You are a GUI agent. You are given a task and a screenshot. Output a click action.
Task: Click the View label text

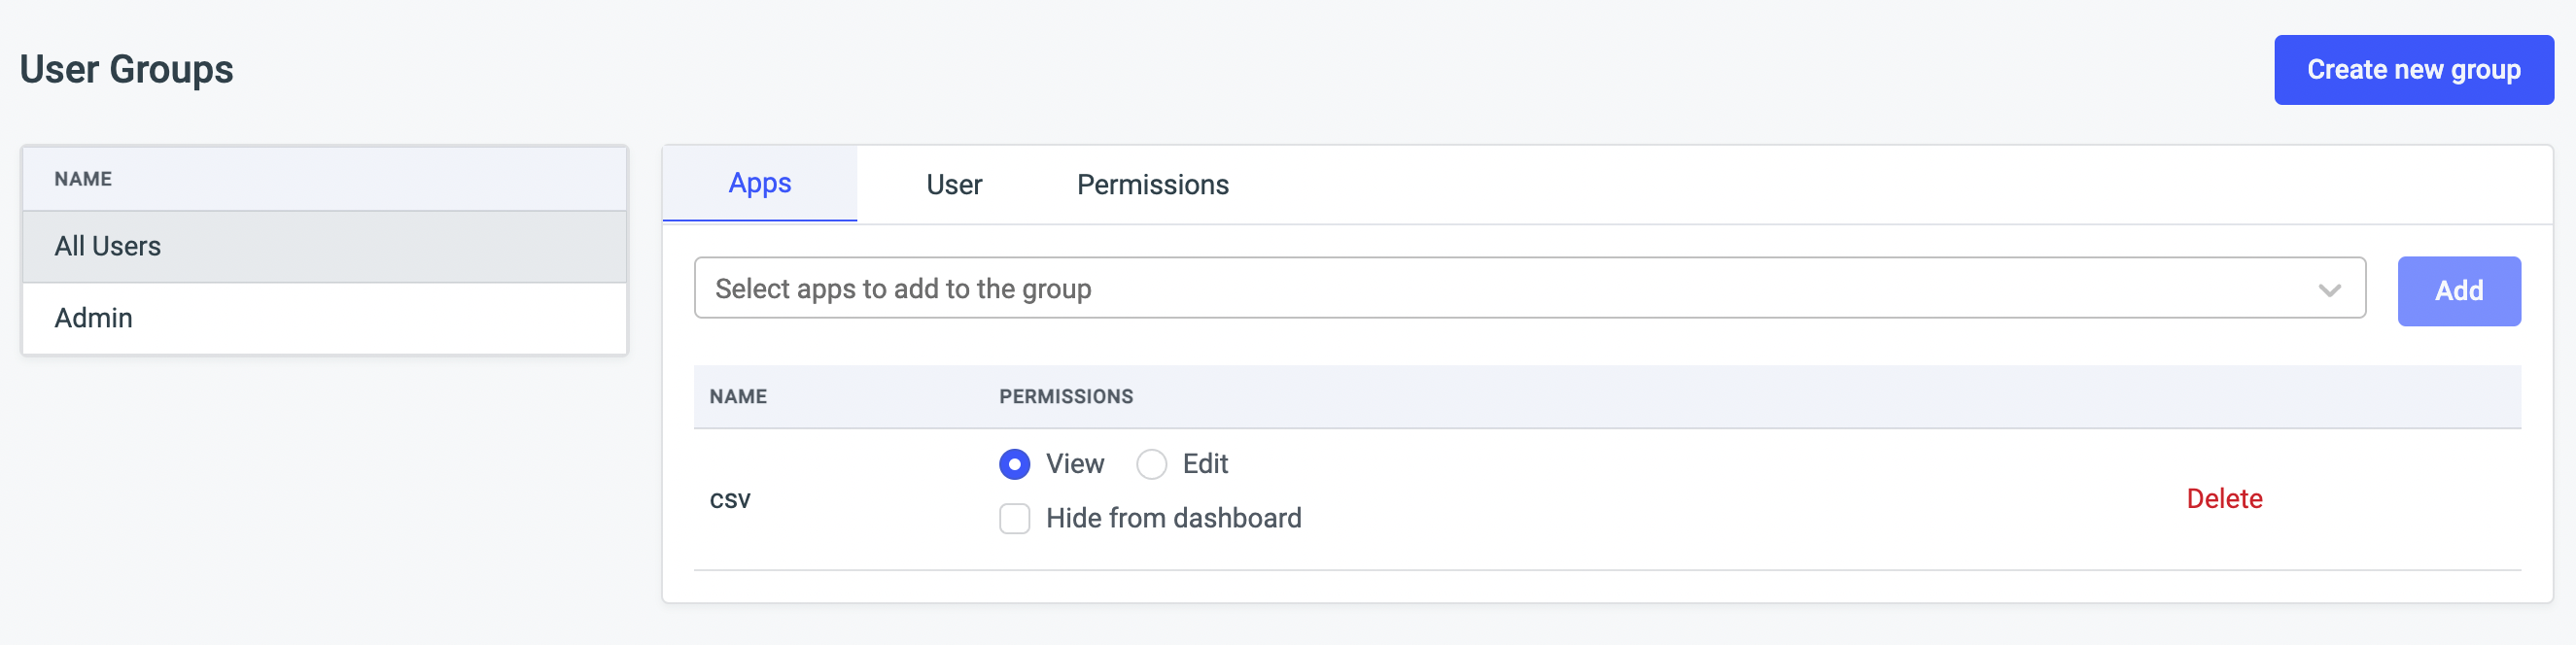[x=1074, y=464]
